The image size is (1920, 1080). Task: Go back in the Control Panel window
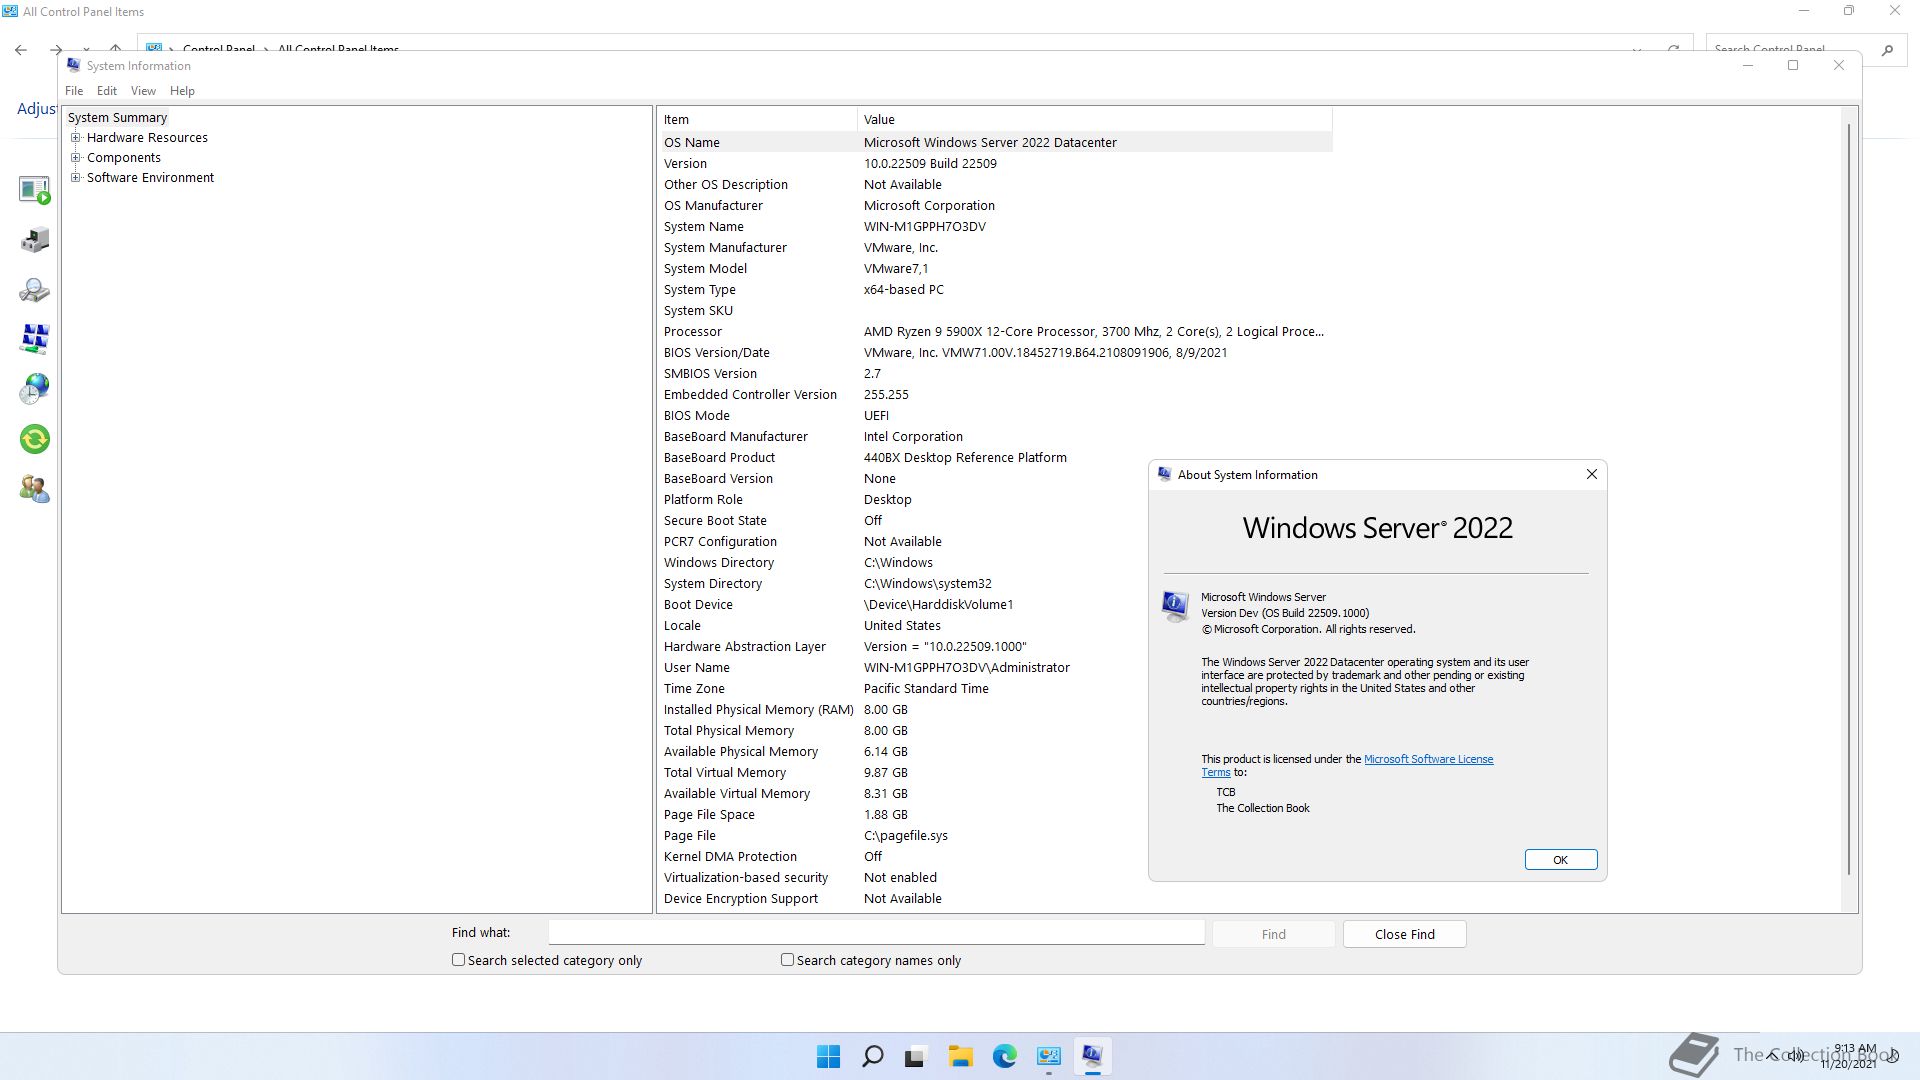[21, 49]
